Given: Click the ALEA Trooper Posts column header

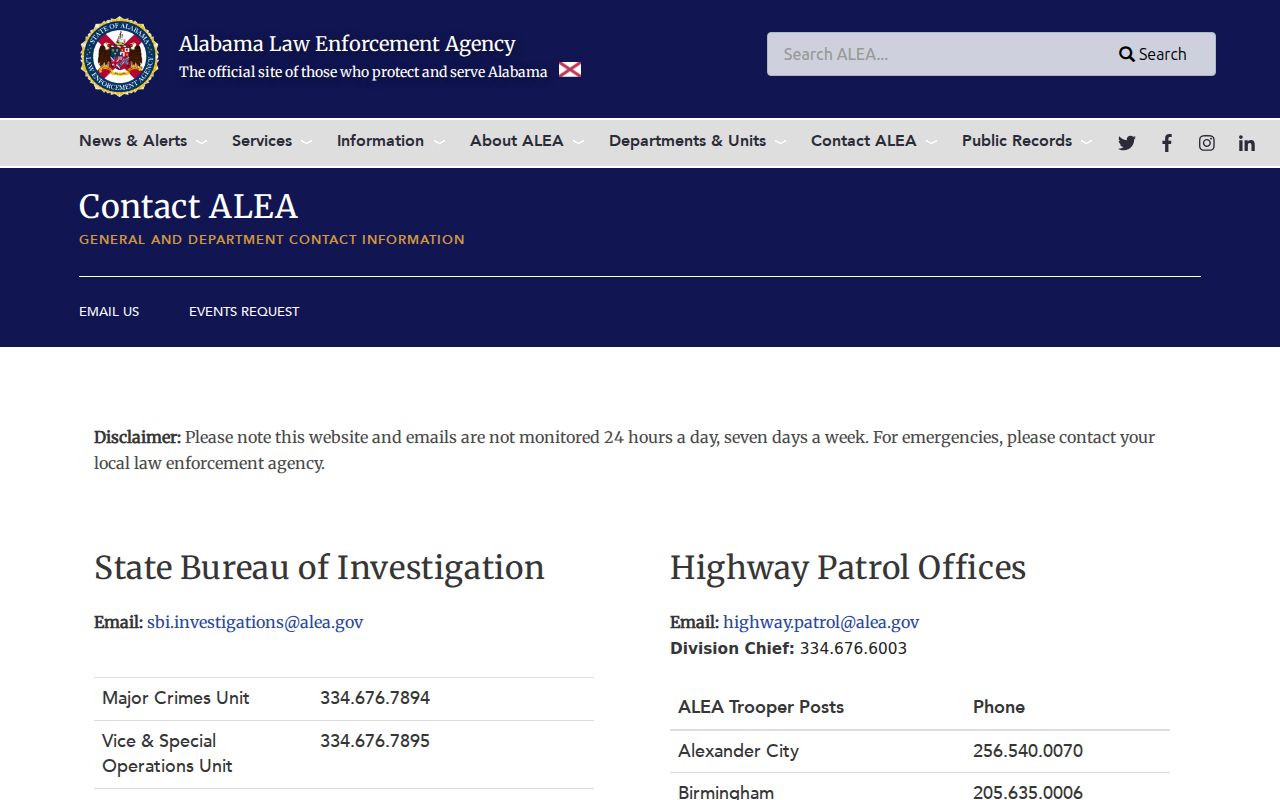Looking at the screenshot, I should 761,707.
